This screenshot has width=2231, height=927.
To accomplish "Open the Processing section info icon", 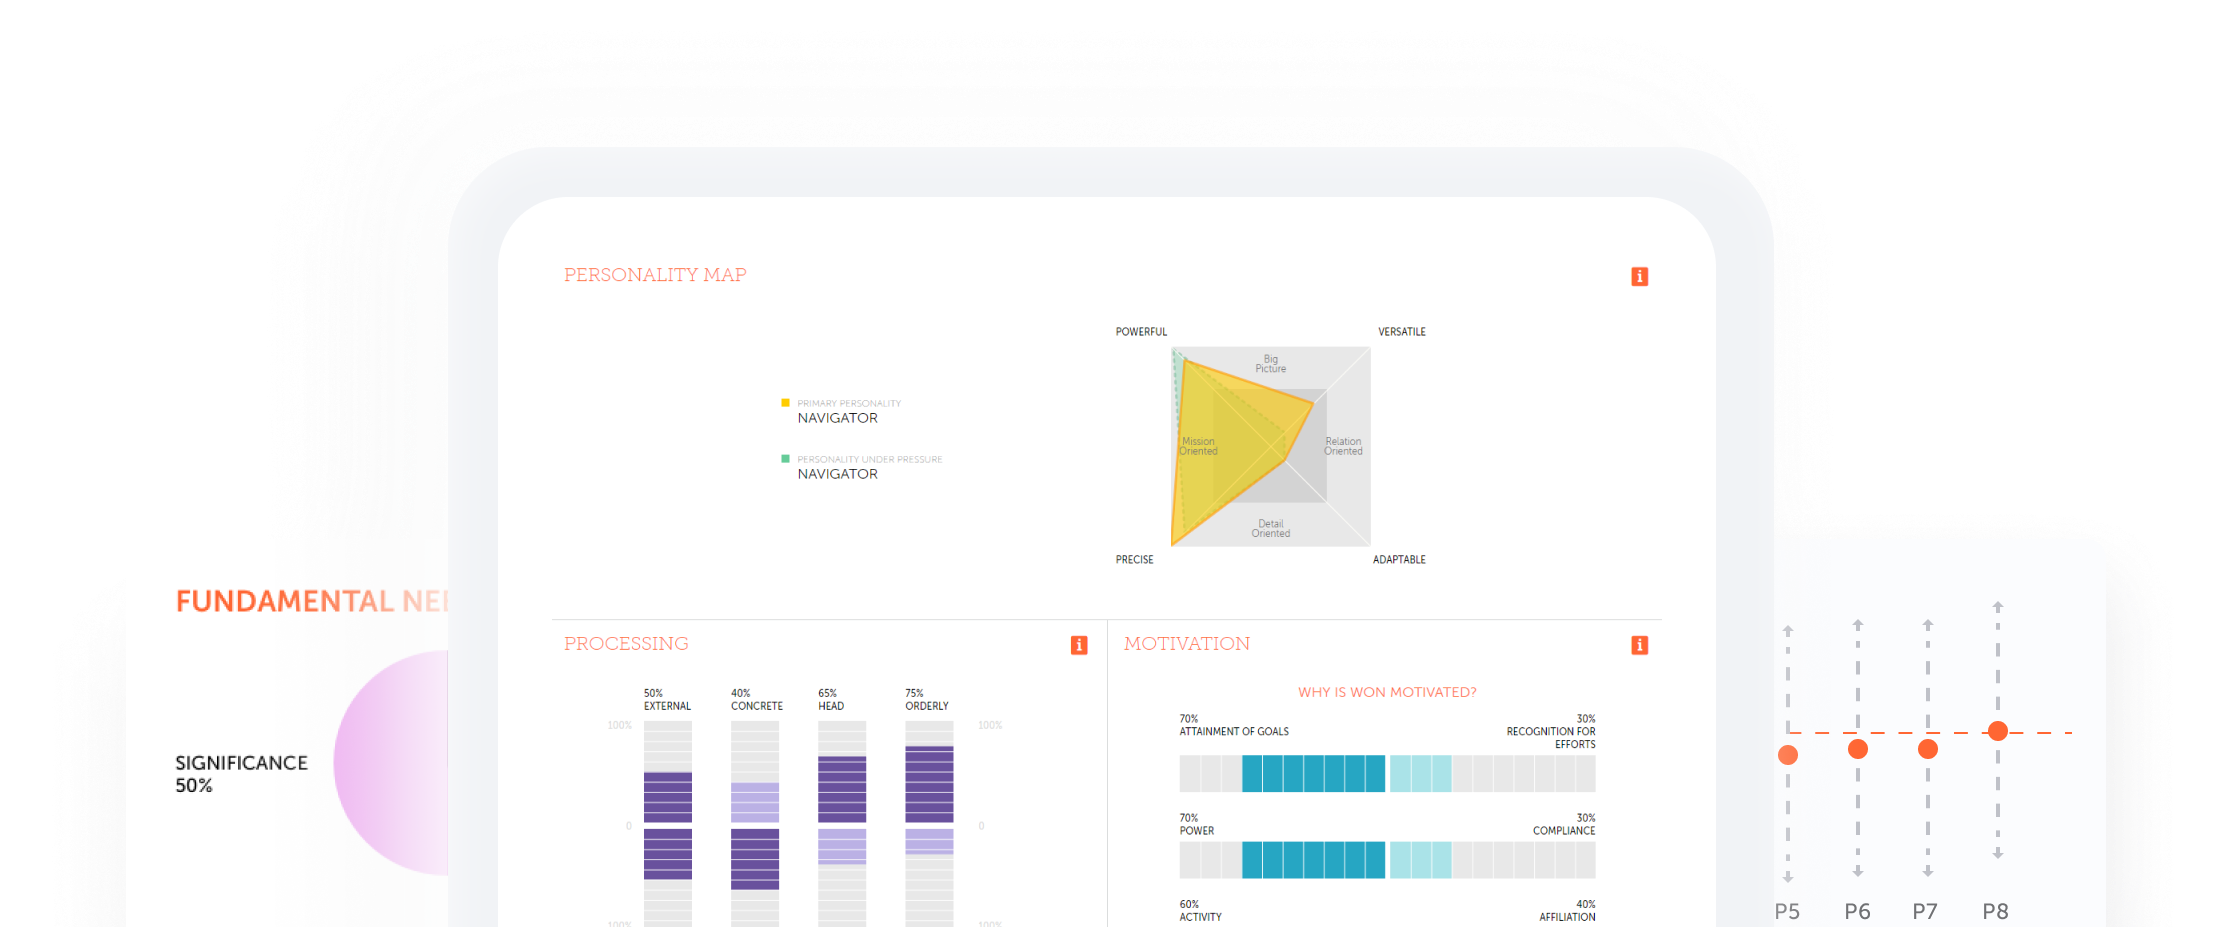I will [1079, 645].
